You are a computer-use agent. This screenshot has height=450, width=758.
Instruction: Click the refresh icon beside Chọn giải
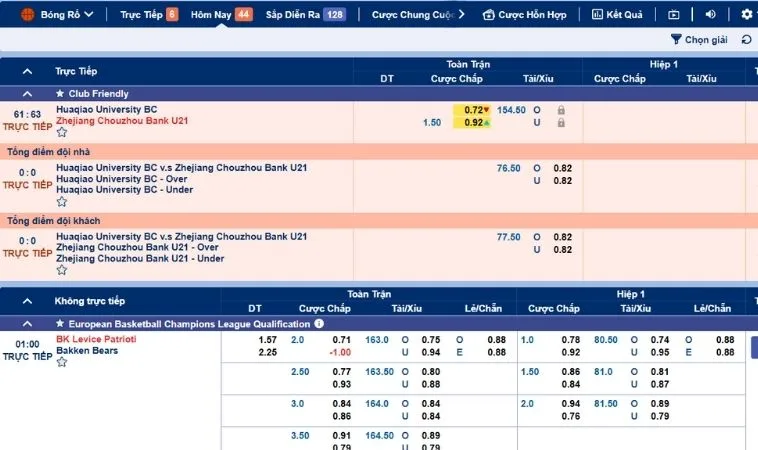[x=745, y=40]
